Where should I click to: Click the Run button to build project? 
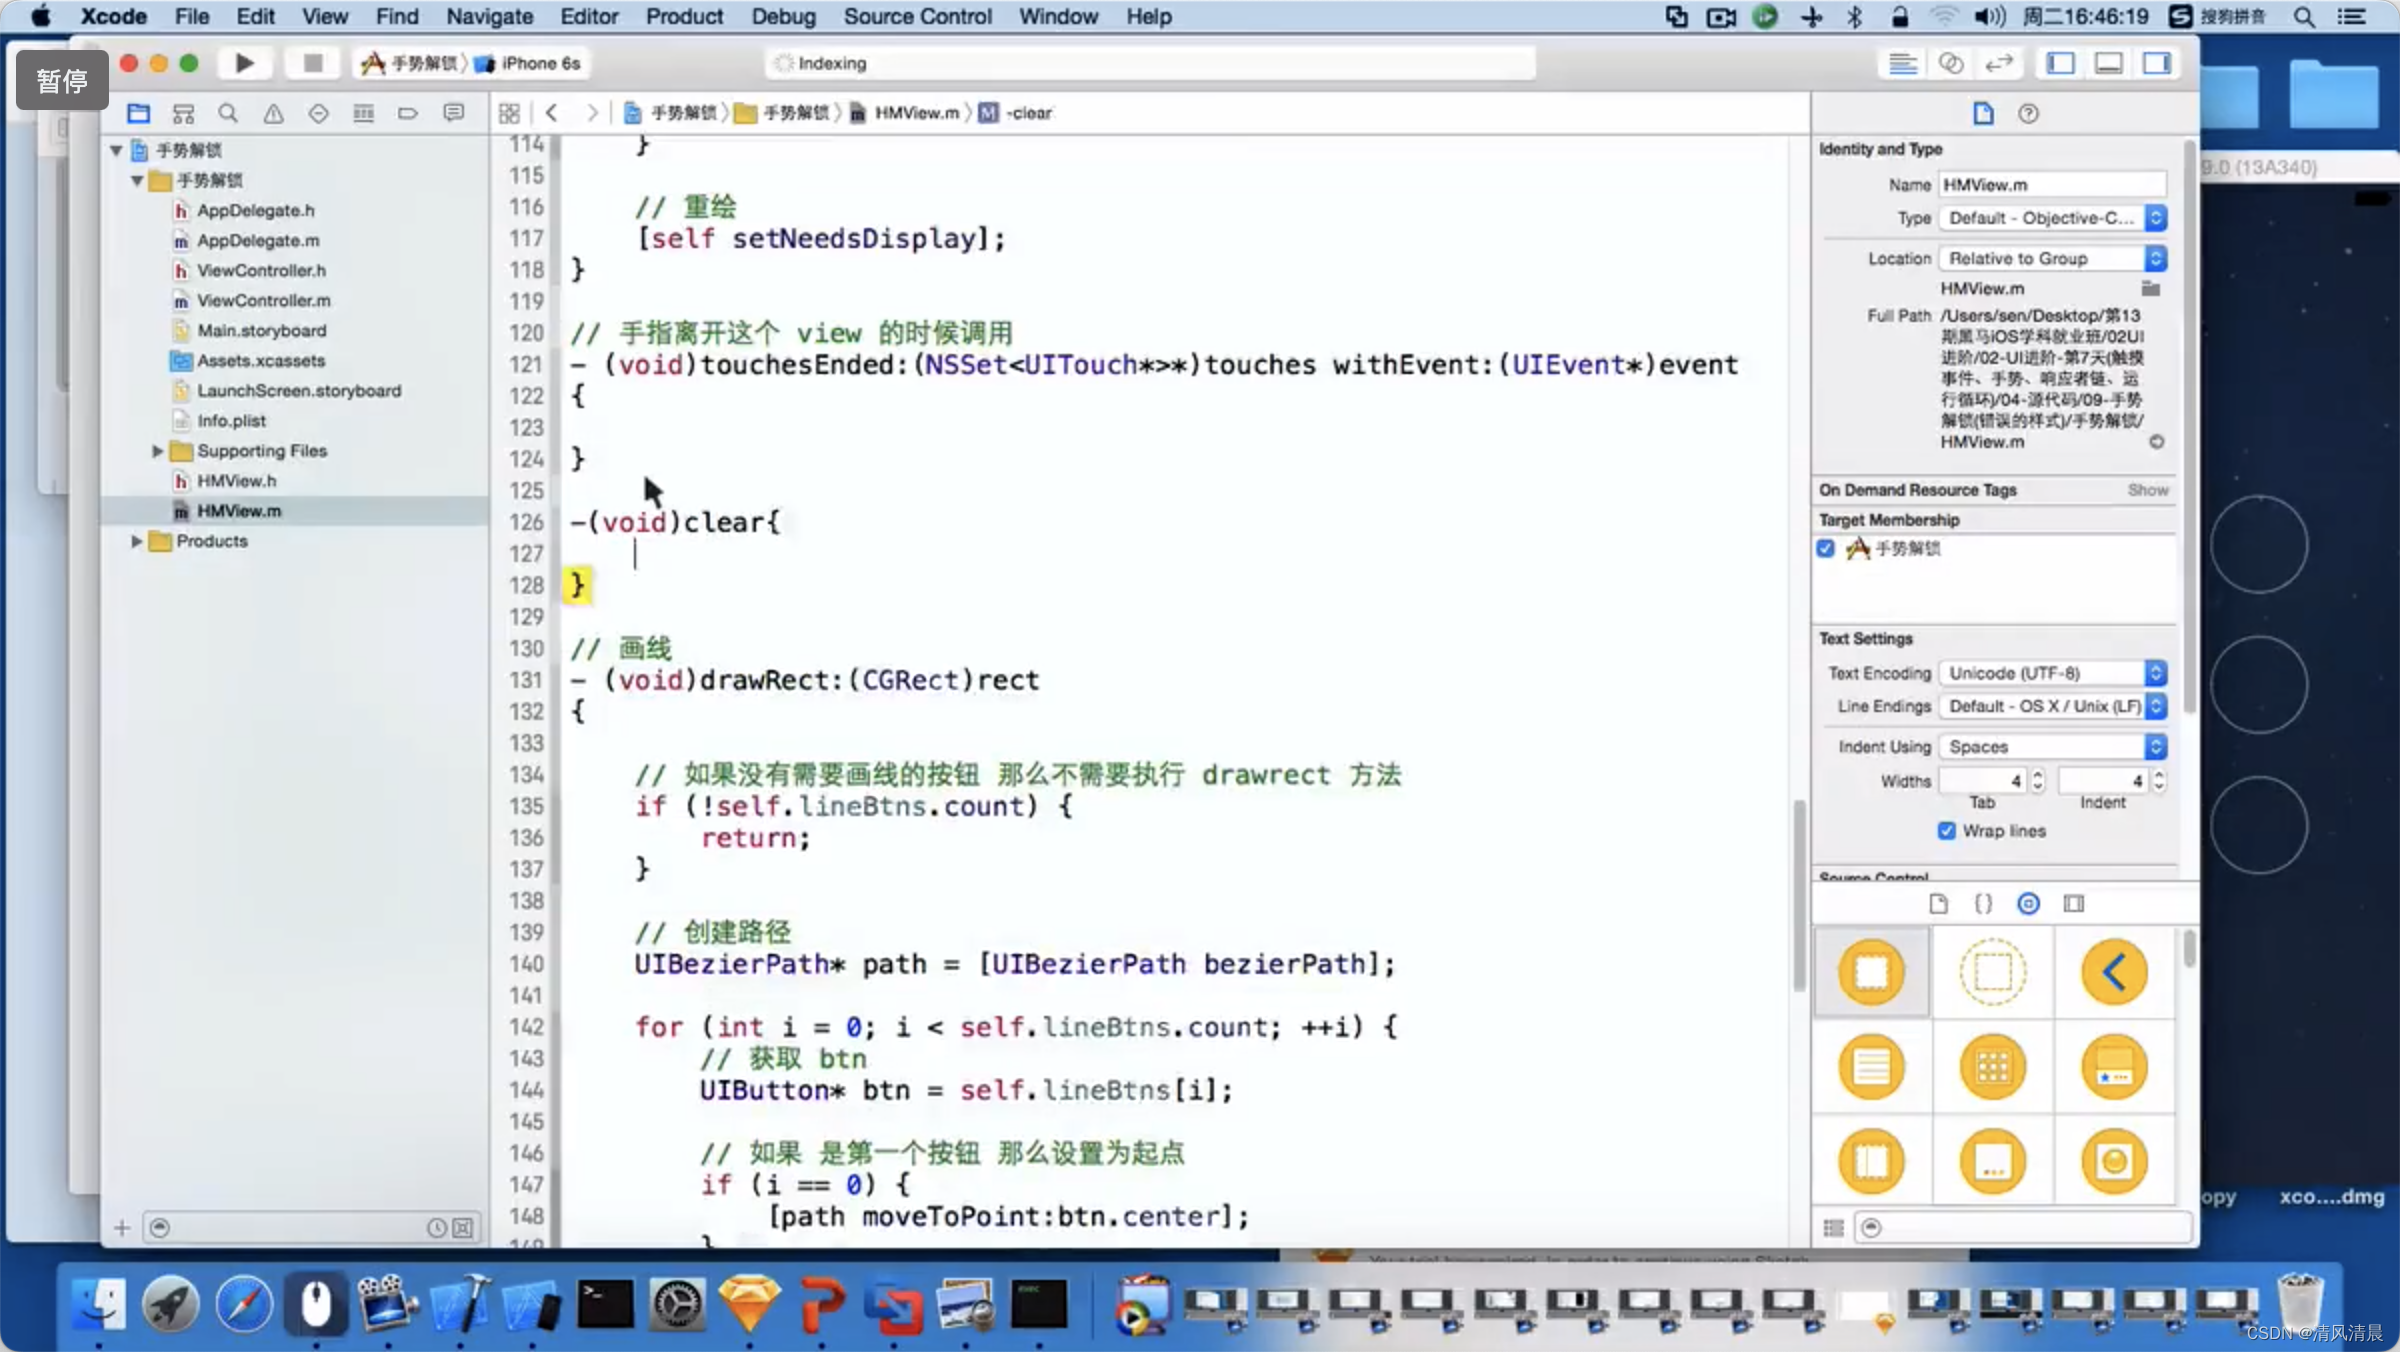(x=242, y=63)
